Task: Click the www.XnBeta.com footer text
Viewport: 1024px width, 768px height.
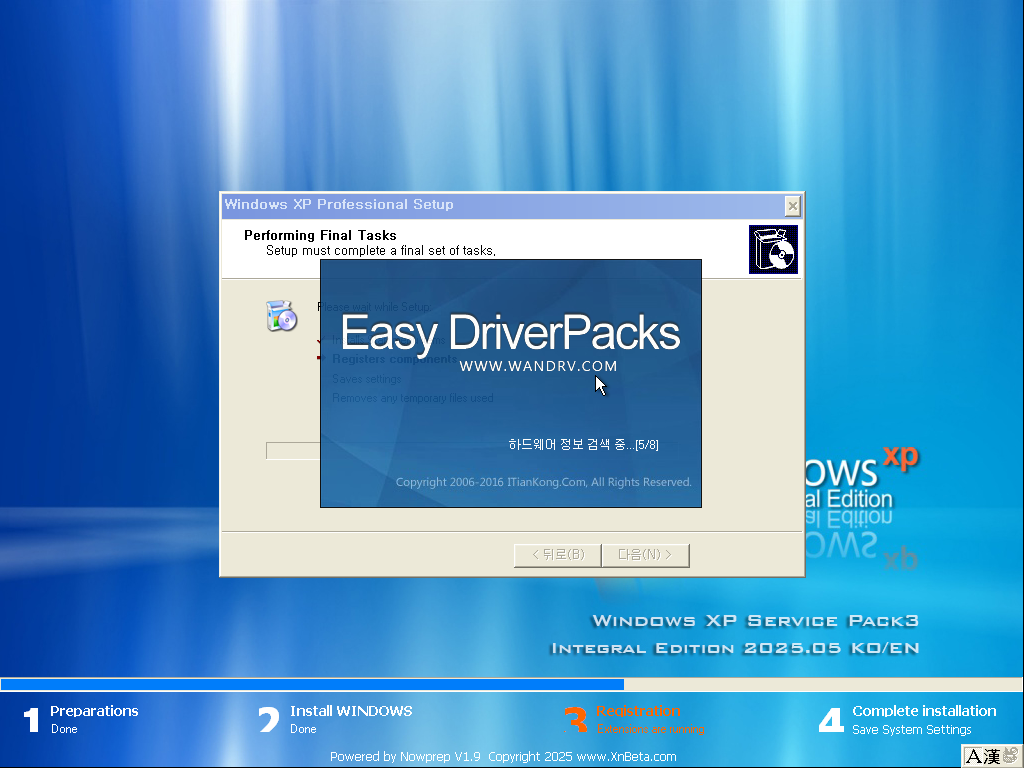Action: [x=626, y=756]
